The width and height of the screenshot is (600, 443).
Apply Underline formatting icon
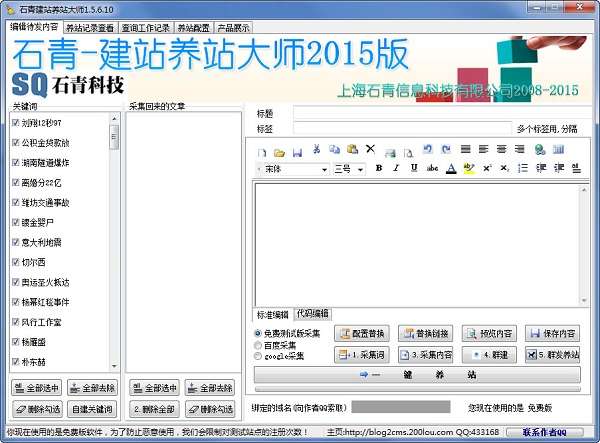(413, 168)
